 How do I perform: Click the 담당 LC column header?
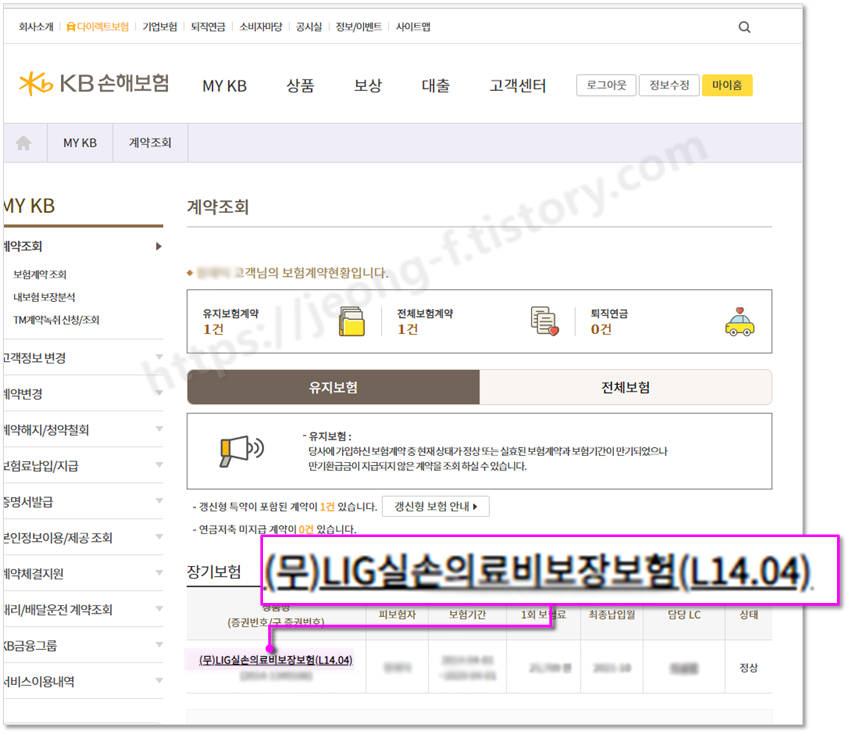click(684, 614)
